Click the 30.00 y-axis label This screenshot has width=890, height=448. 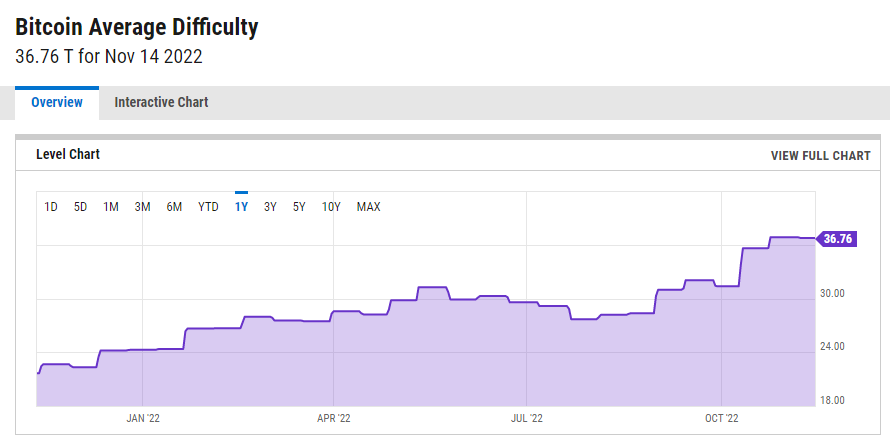(832, 294)
